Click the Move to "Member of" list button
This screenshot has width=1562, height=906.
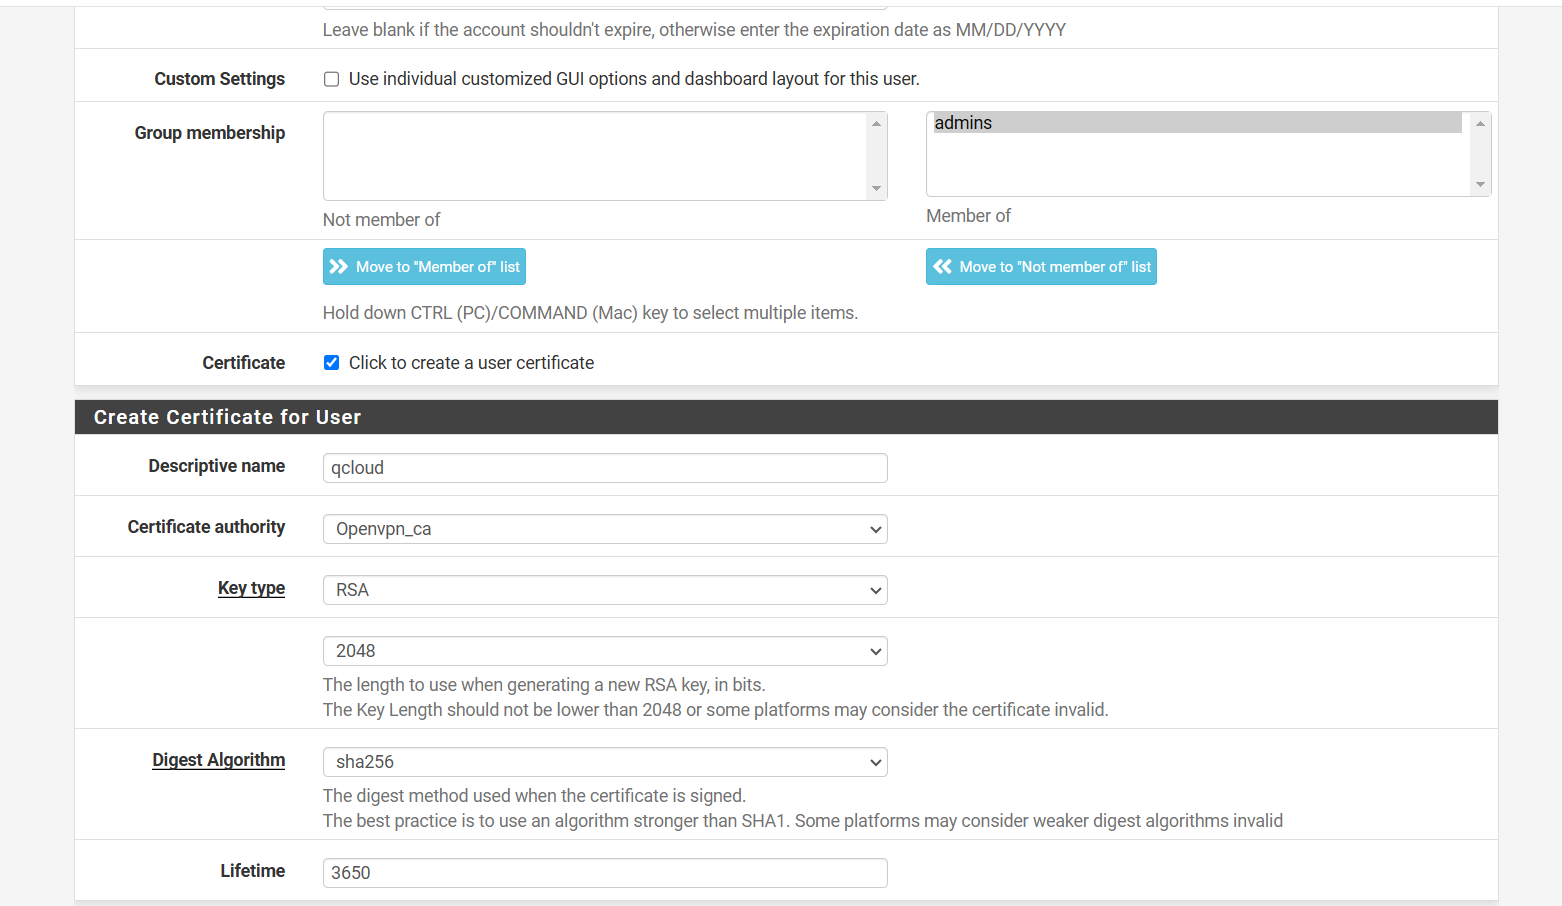point(424,267)
